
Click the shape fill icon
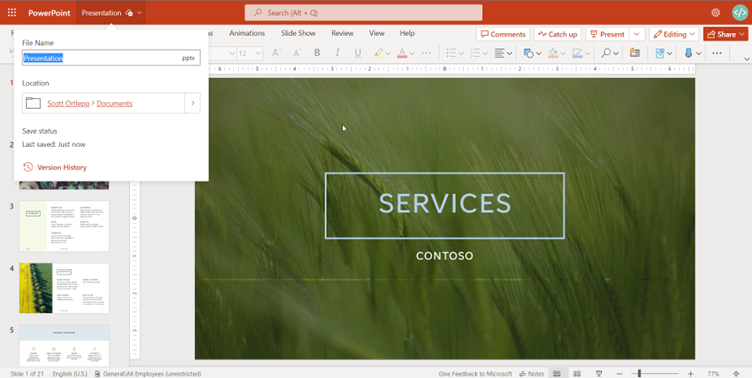(553, 53)
